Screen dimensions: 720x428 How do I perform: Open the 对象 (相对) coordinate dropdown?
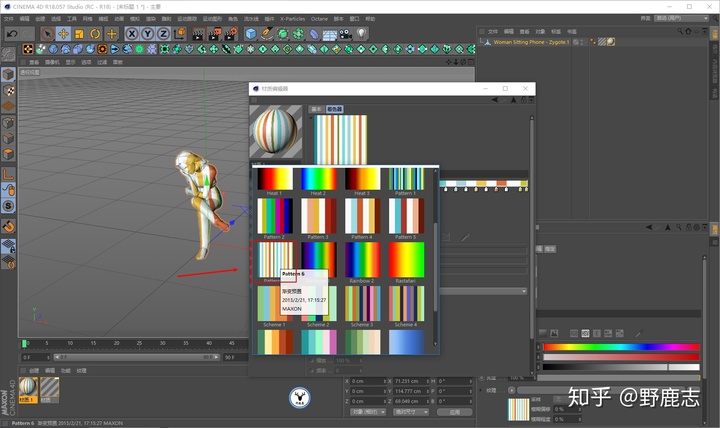369,412
